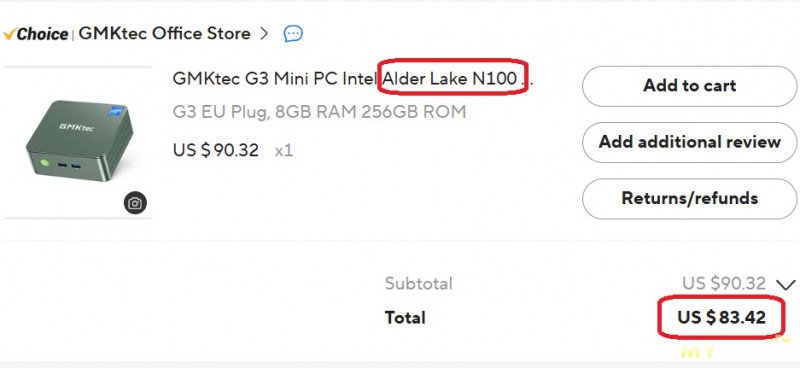Click the gray subtotal amount US $90.32

click(x=724, y=283)
